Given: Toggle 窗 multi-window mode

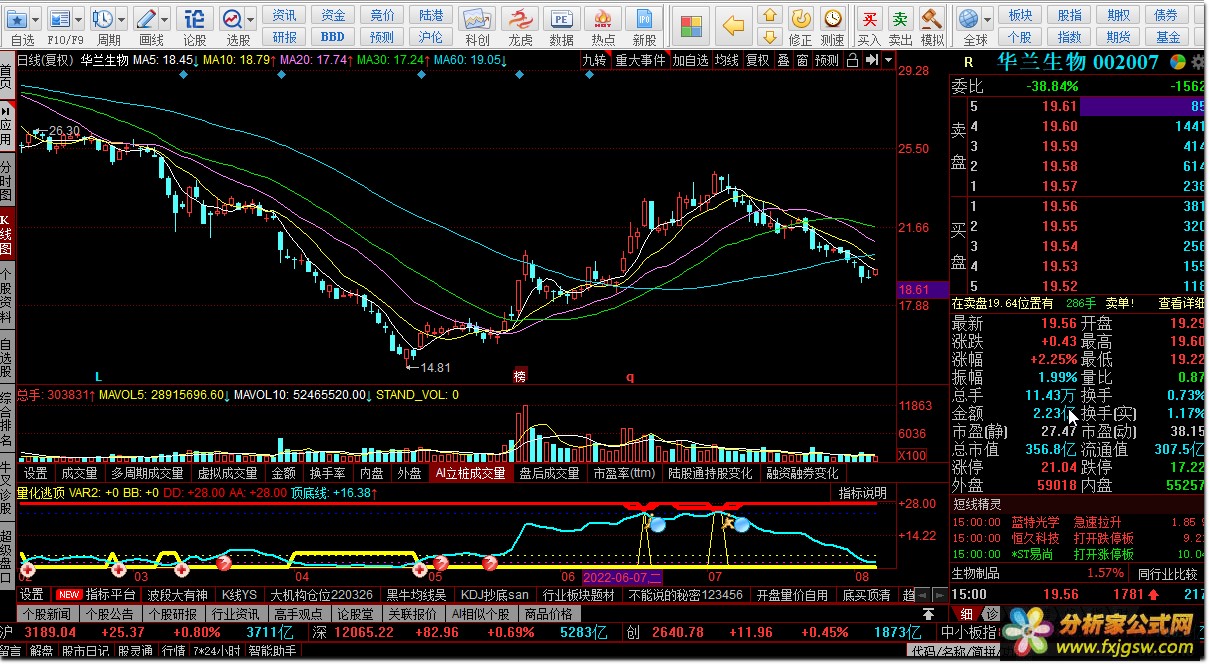Looking at the screenshot, I should tap(802, 60).
